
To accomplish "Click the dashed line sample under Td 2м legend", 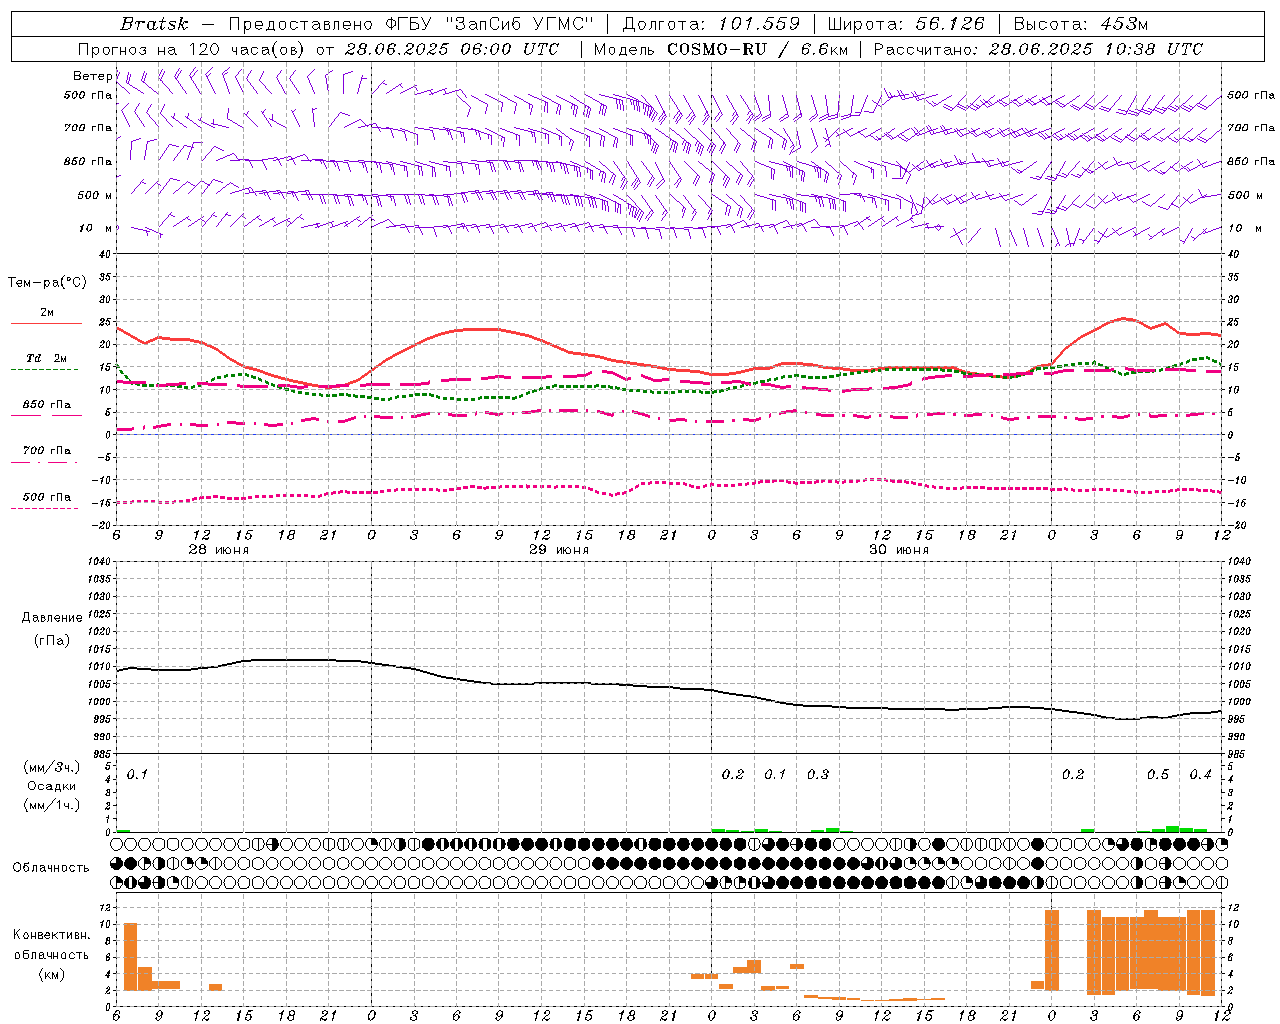I will 45,369.
